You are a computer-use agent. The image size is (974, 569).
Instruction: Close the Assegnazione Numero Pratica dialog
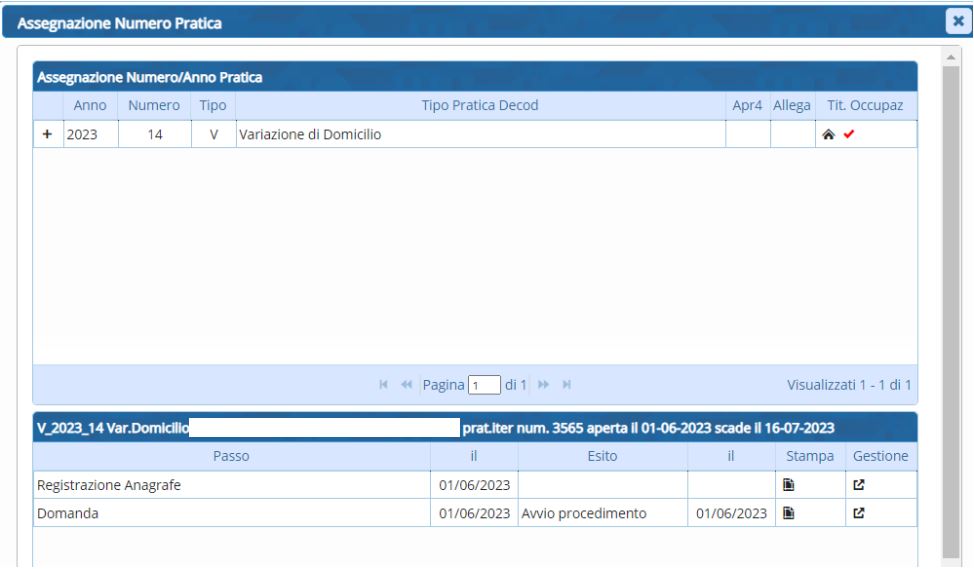click(962, 19)
